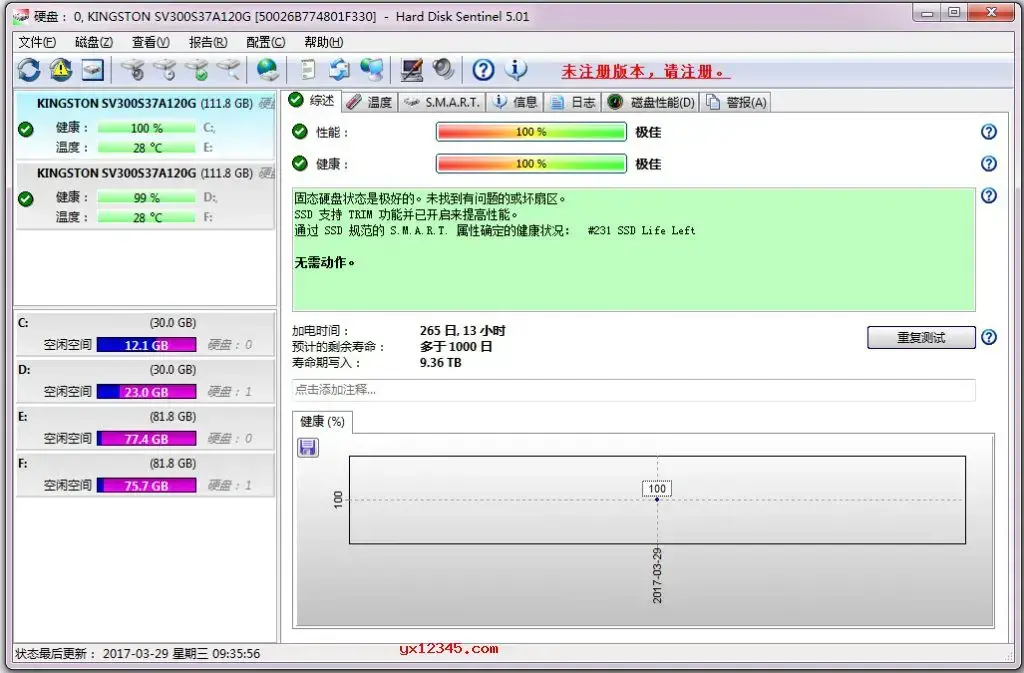Click the red 未注册版本,请注册 link
The height and width of the screenshot is (673, 1024).
click(645, 71)
